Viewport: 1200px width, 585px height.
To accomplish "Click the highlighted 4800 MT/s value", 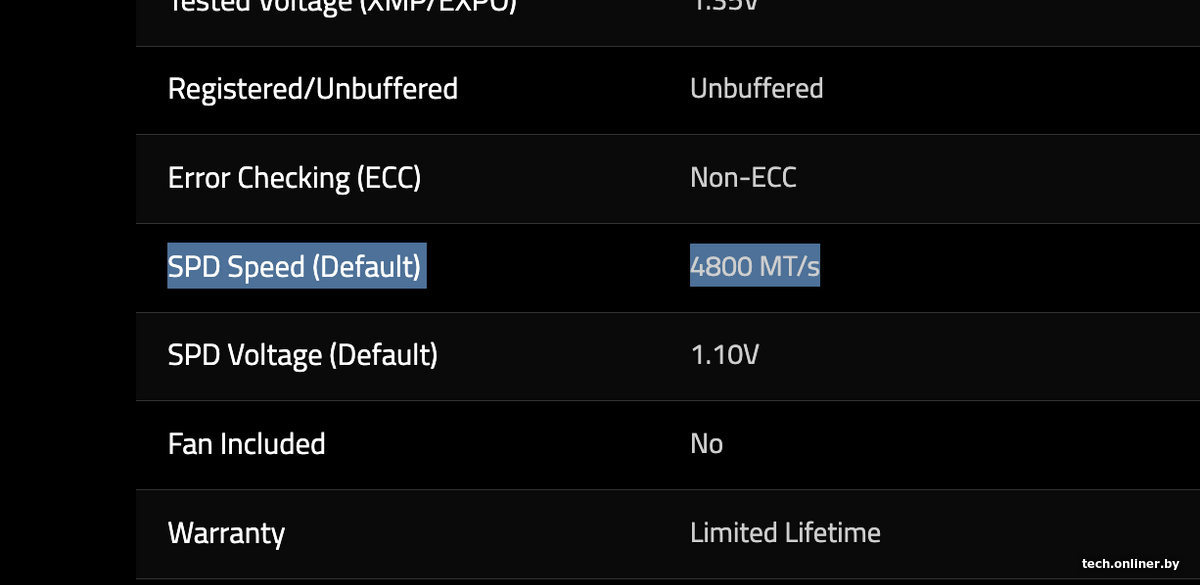I will [754, 266].
